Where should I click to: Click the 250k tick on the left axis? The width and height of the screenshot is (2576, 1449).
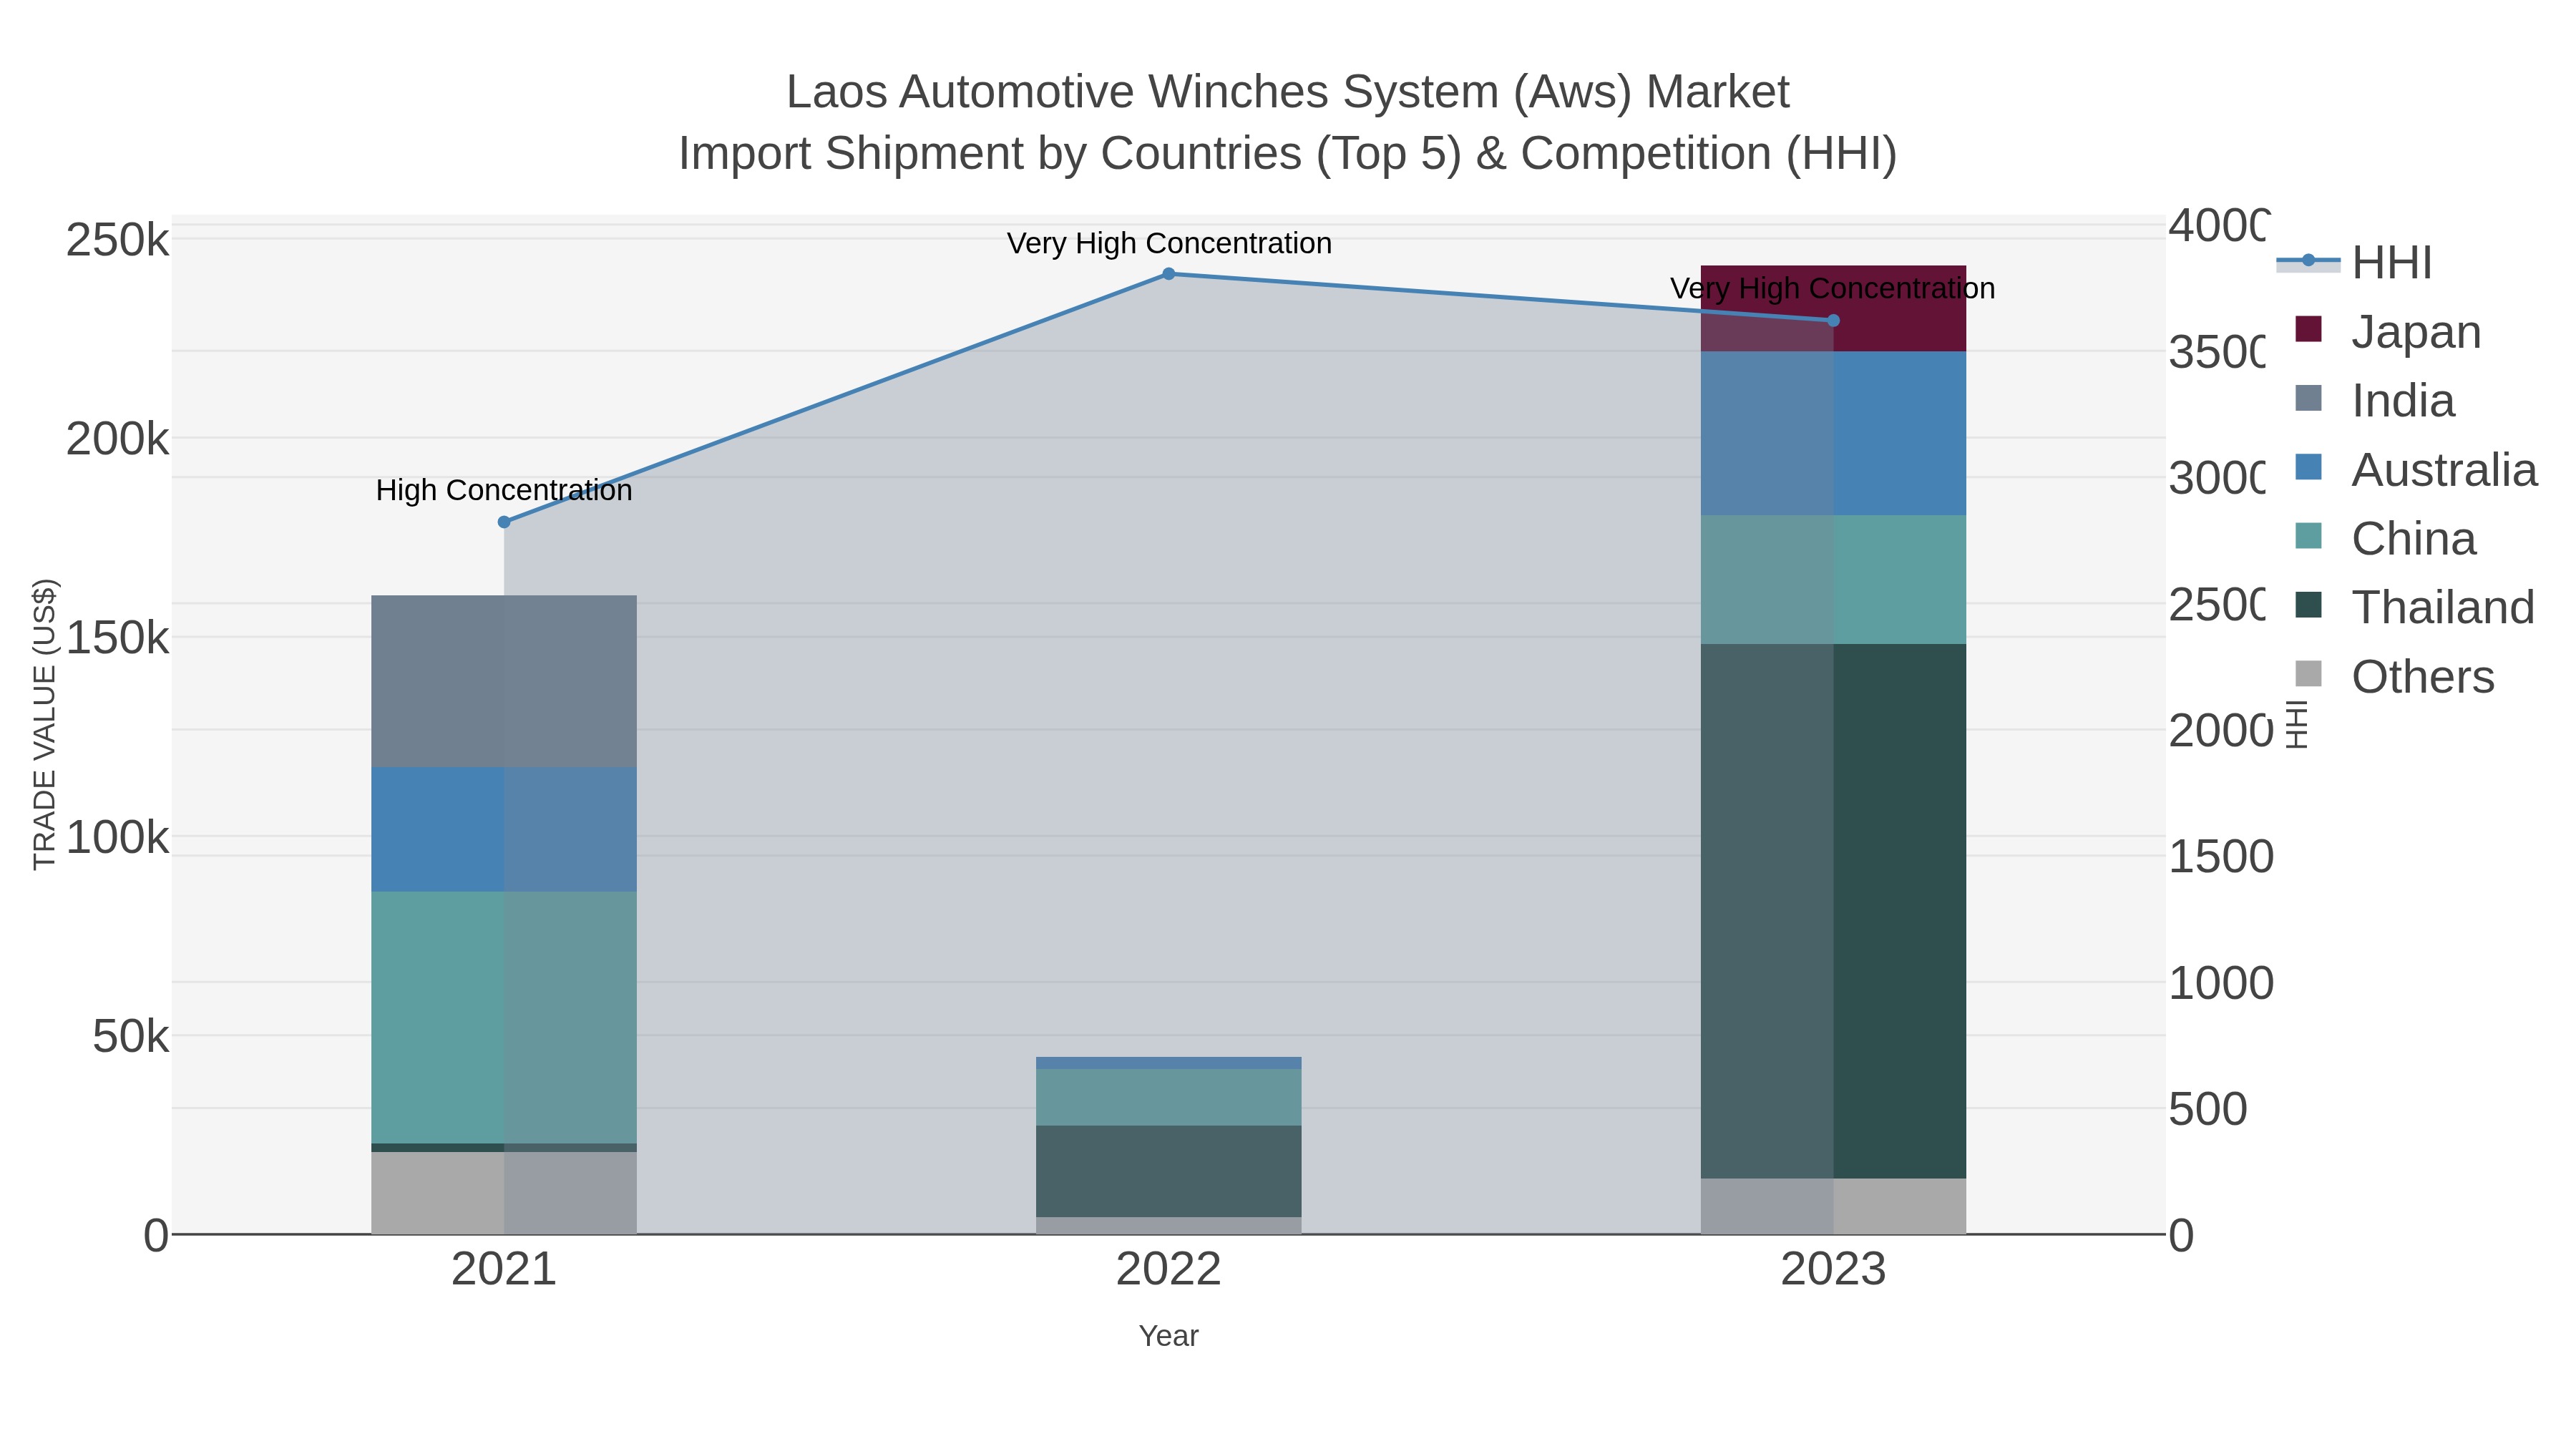click(x=118, y=241)
